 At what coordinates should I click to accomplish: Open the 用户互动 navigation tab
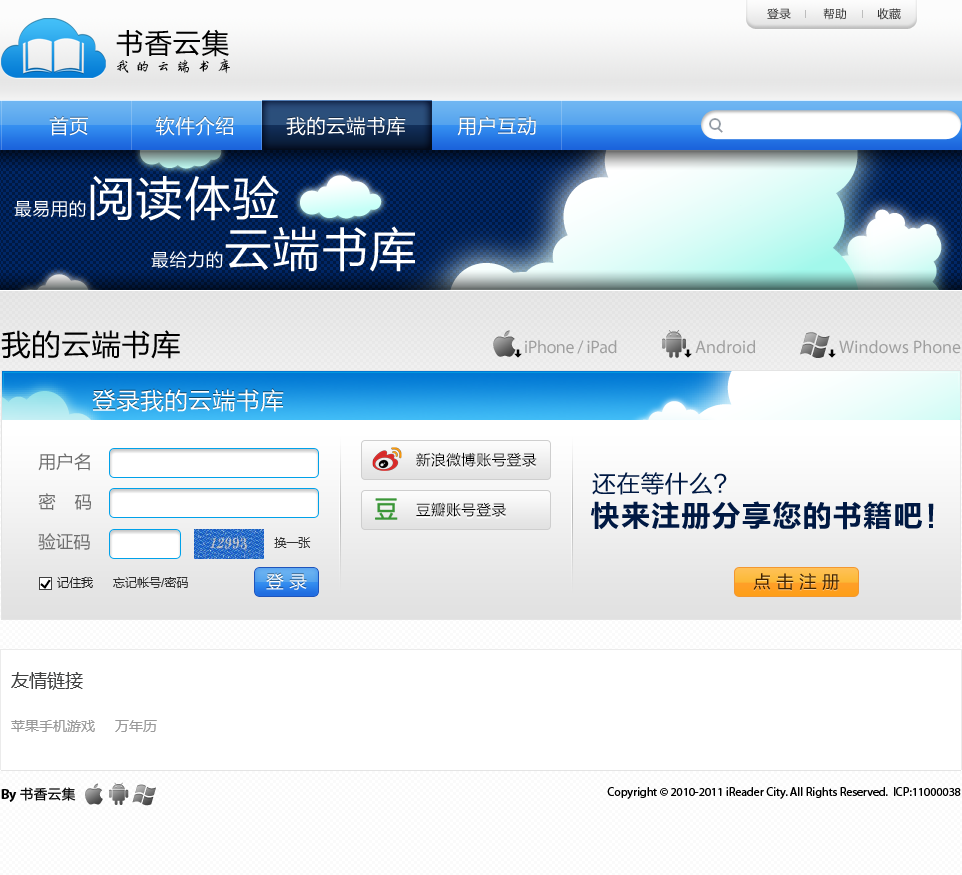click(497, 126)
